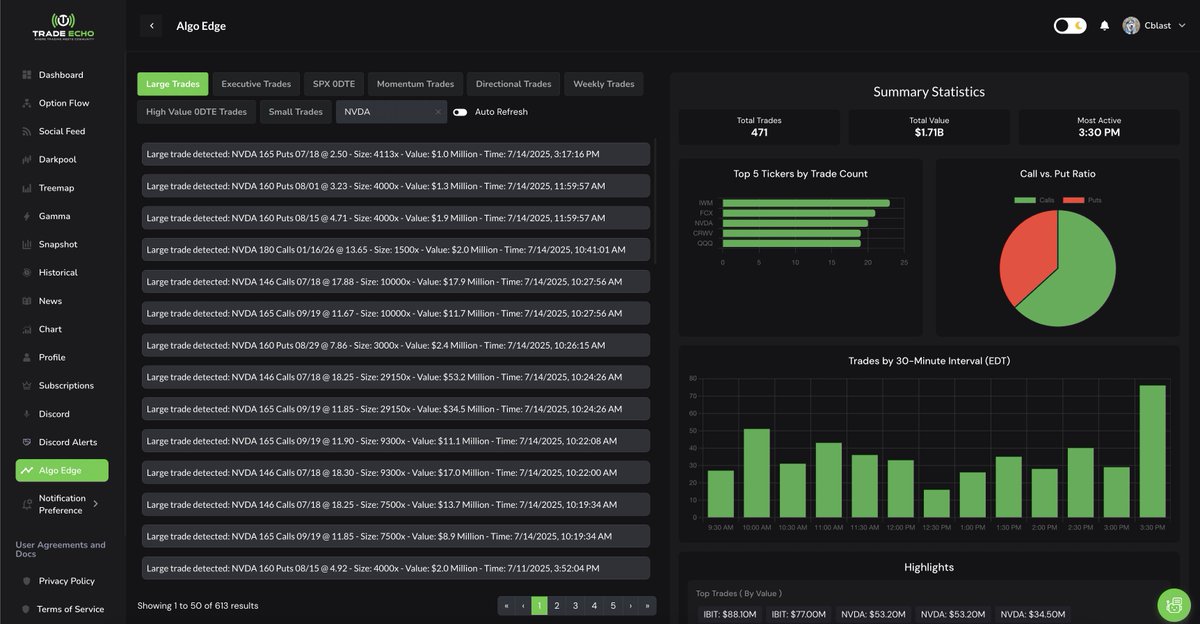Open the Profile person icon
Screen dimensions: 1200x624
27,357
